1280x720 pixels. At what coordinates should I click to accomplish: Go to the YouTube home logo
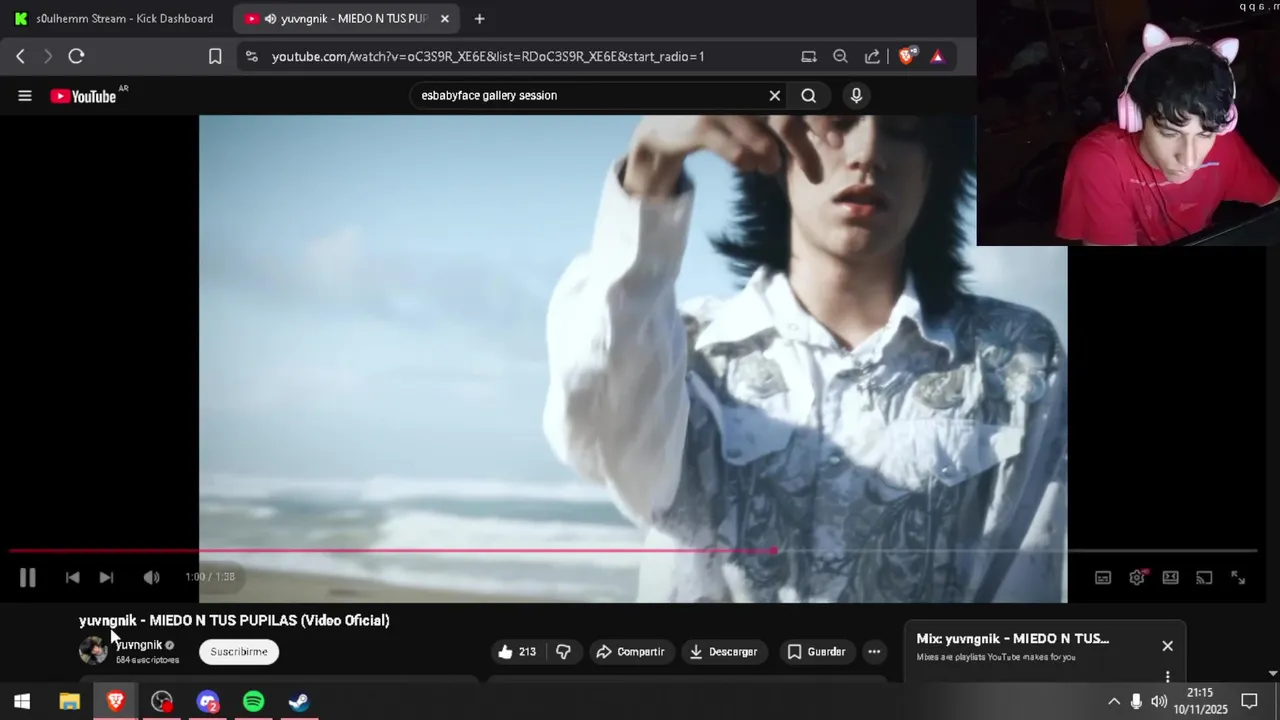click(84, 96)
